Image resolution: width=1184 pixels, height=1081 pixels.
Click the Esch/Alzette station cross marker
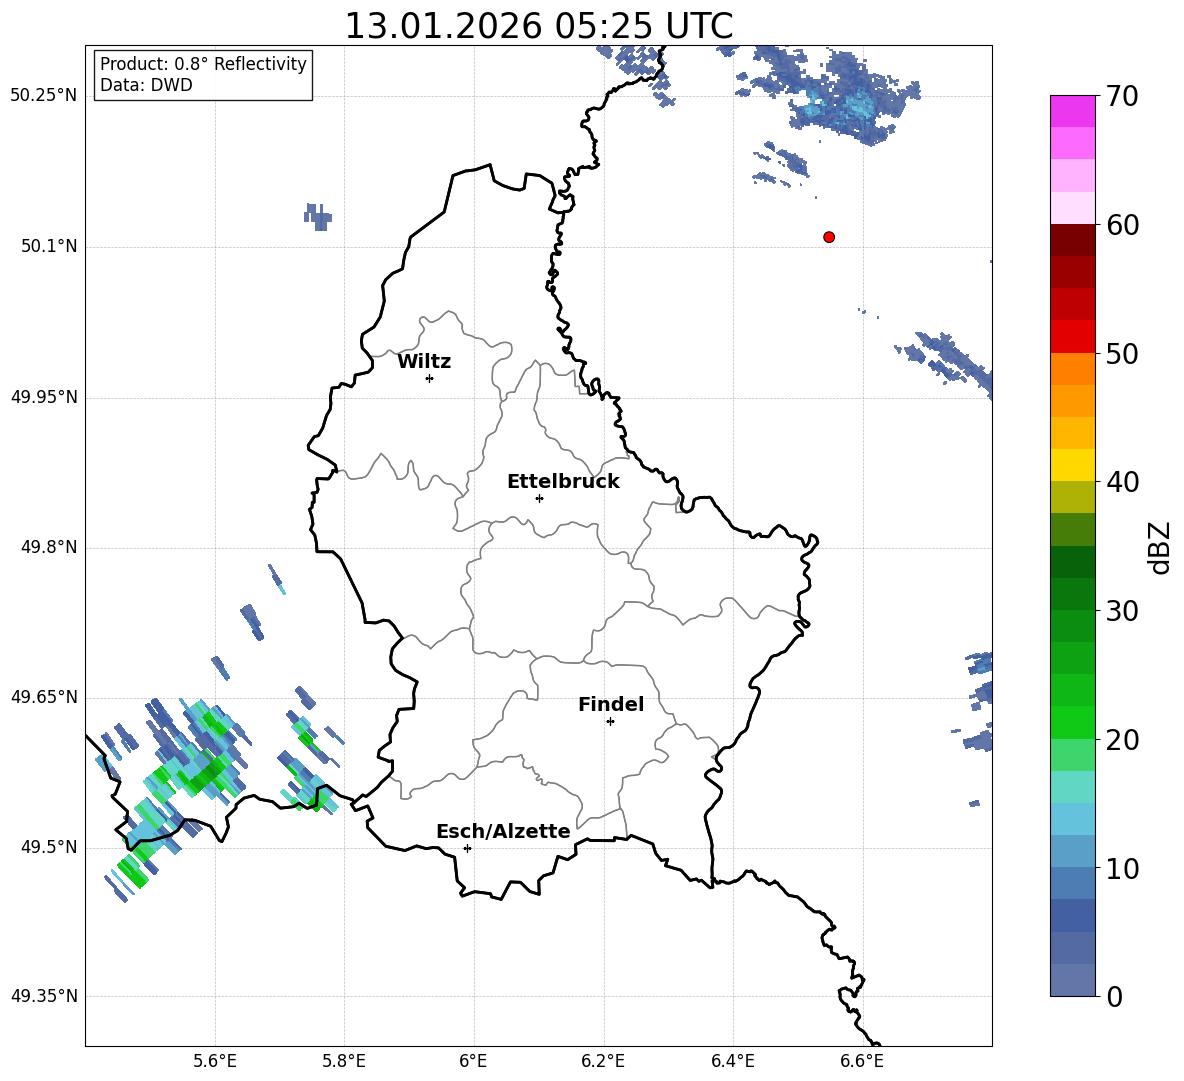(x=467, y=848)
